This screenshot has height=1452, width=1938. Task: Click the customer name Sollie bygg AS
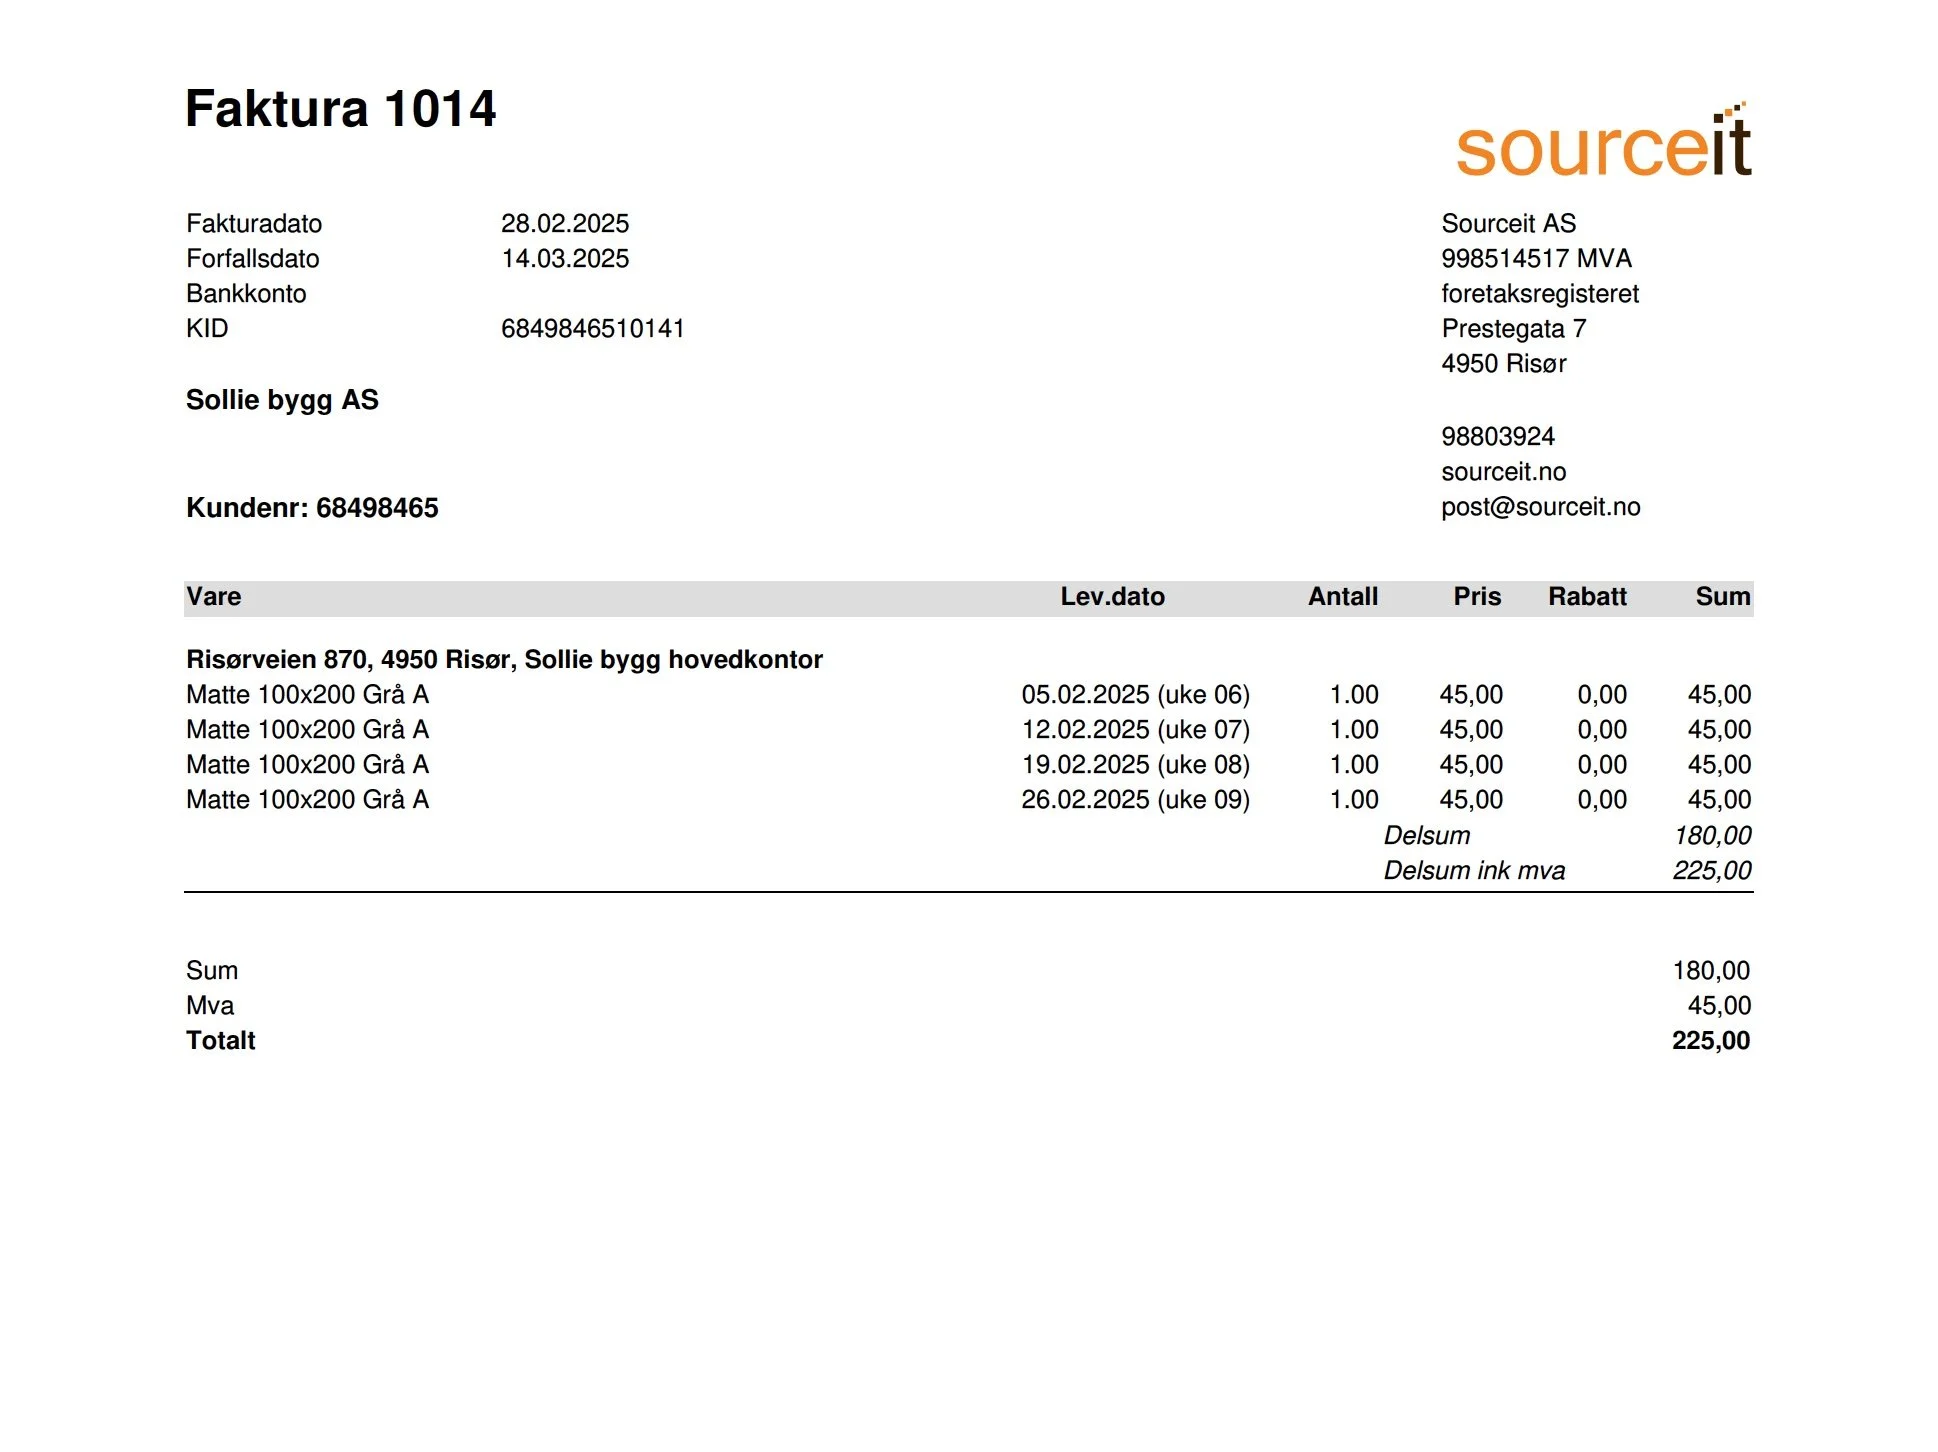point(282,400)
